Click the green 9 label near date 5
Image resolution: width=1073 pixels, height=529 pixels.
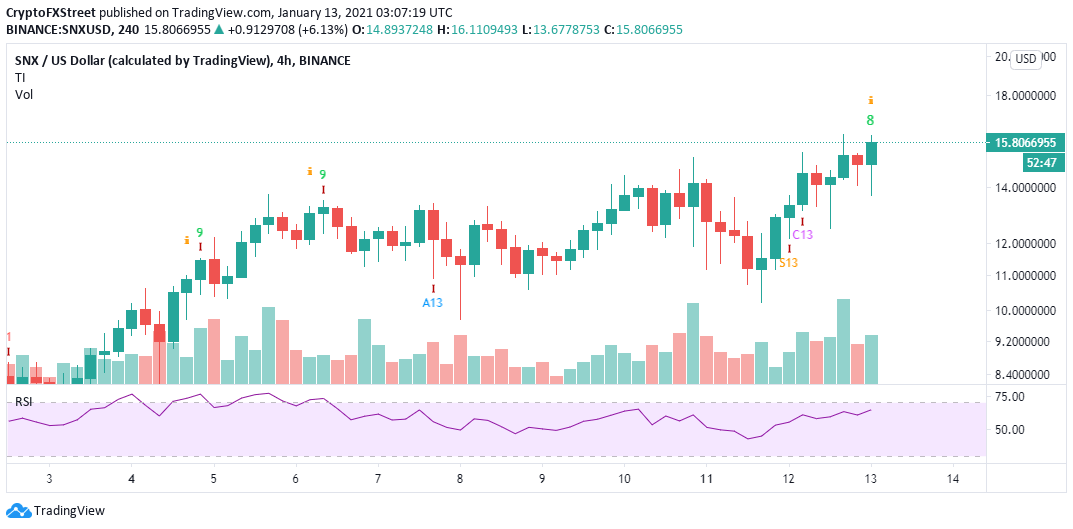click(200, 233)
